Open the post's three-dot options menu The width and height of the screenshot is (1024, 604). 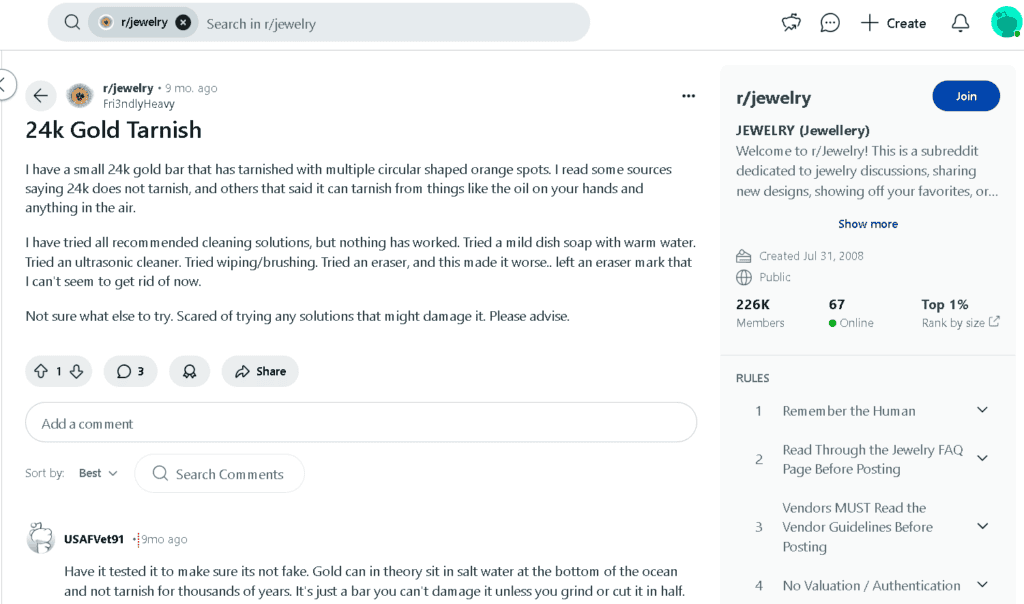coord(688,96)
